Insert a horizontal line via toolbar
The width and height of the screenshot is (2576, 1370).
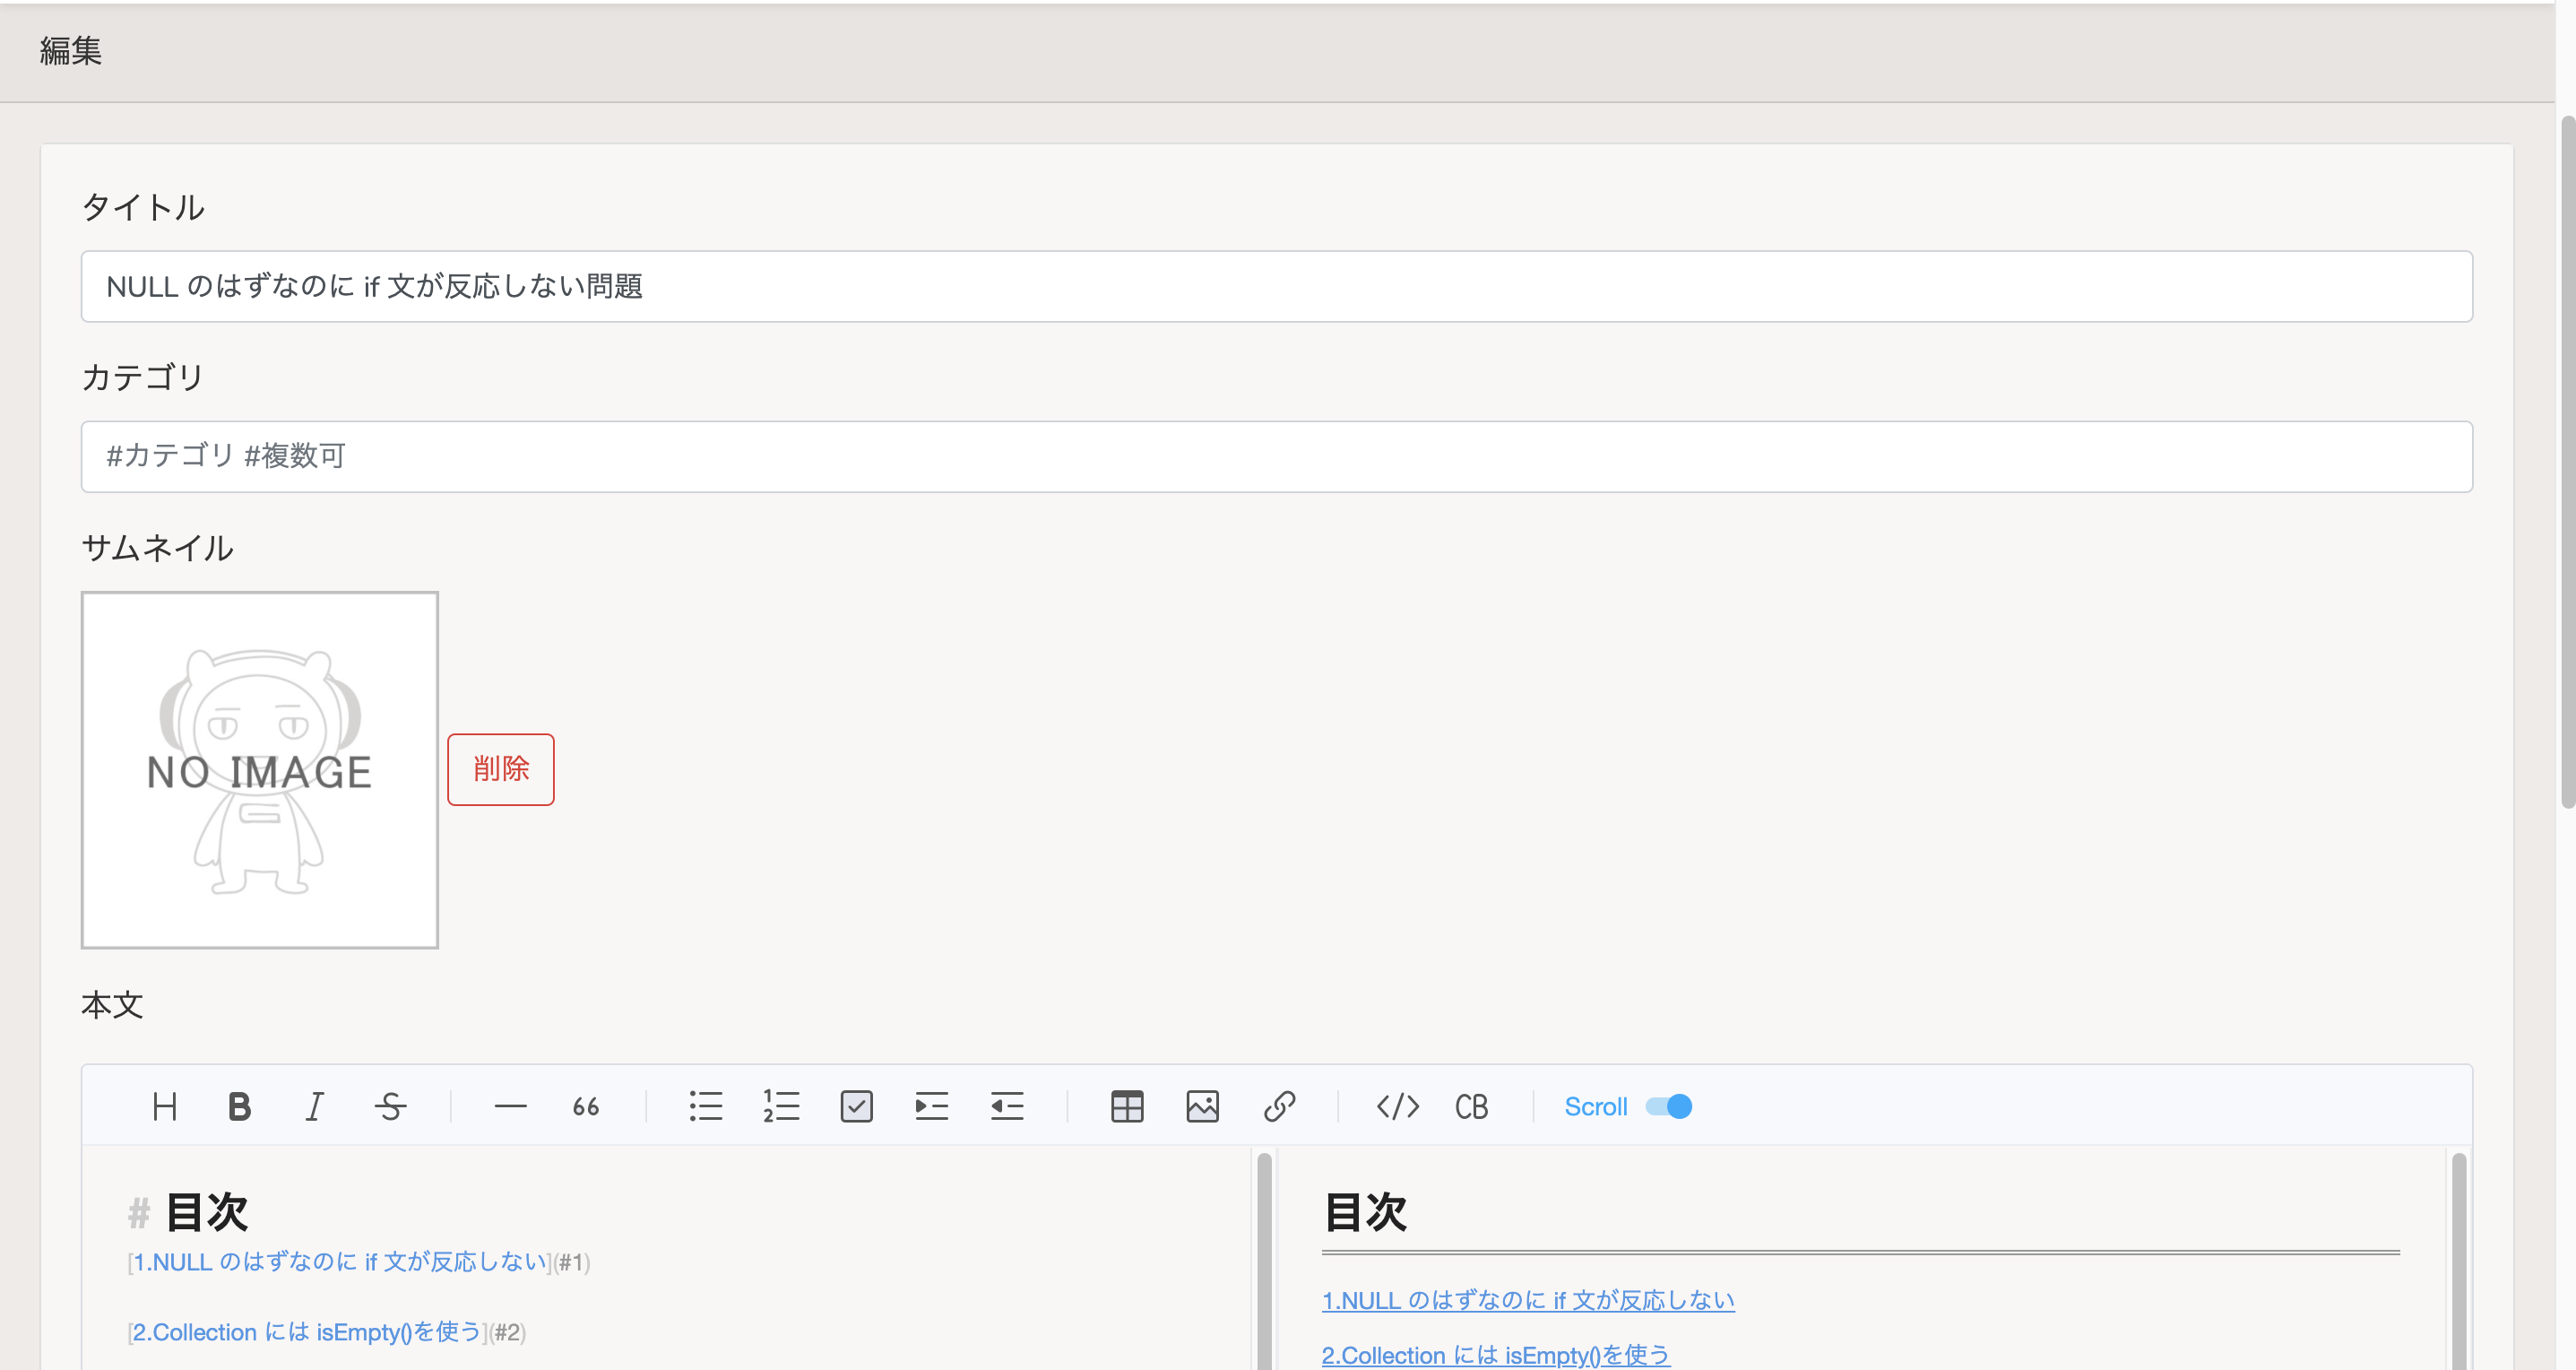click(x=510, y=1107)
